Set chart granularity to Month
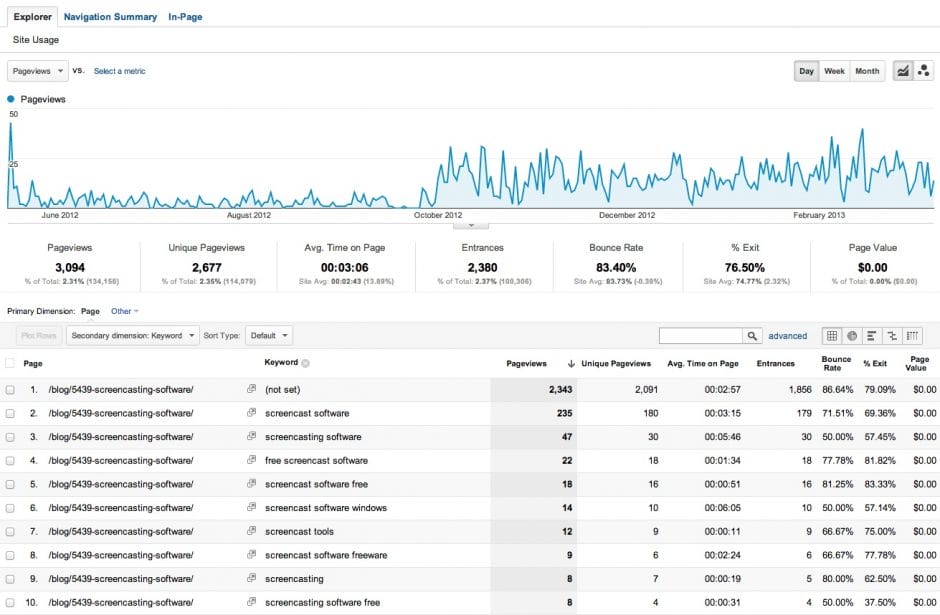This screenshot has height=615, width=940. [x=867, y=71]
